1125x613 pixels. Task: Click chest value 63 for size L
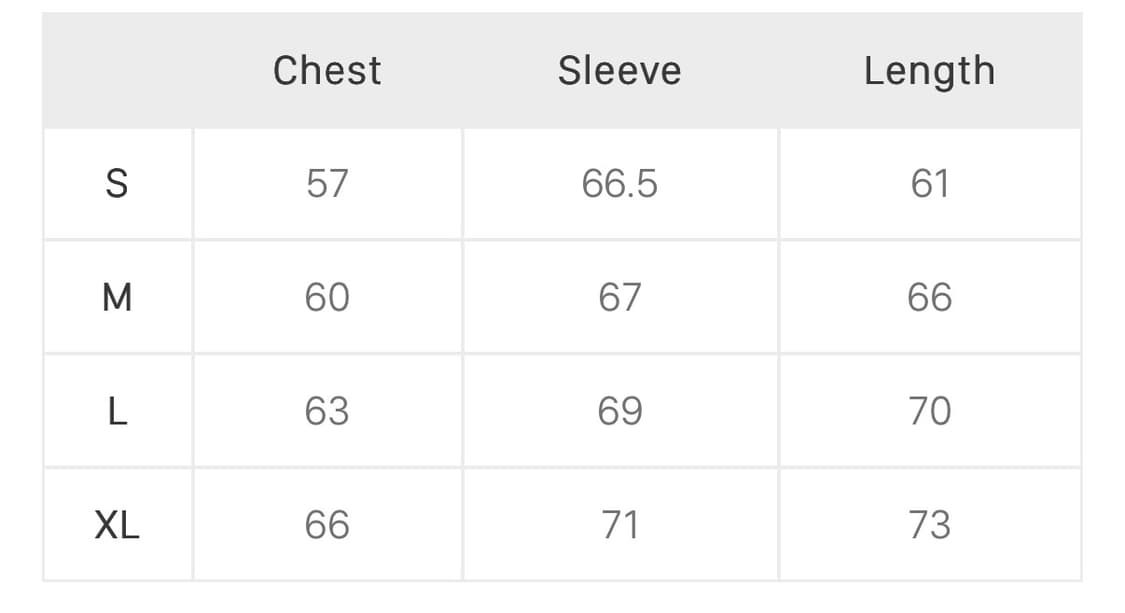click(x=327, y=411)
